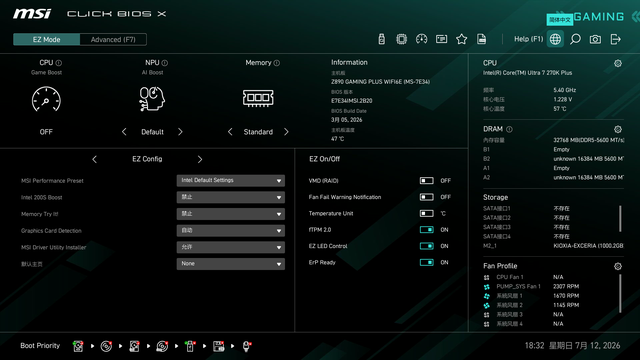Turn off EZ LED Control switch
The height and width of the screenshot is (360, 640).
point(427,246)
